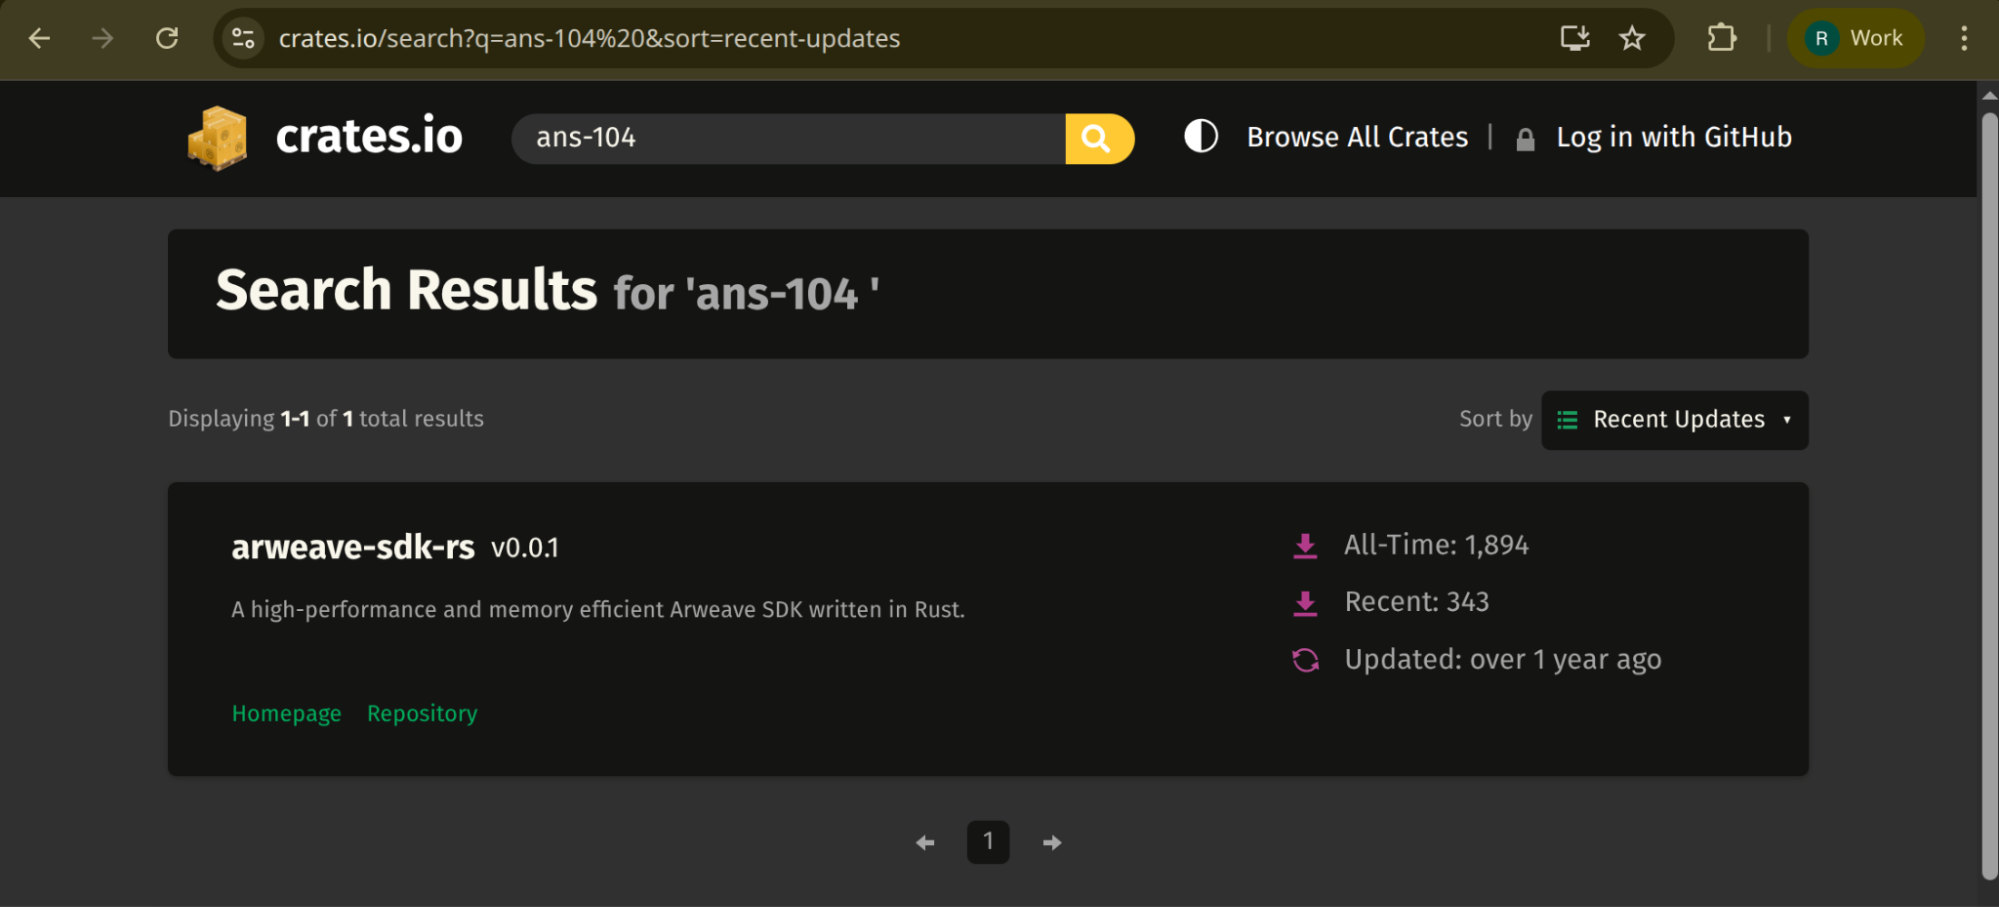Screen dimensions: 1999x907
Task: Click the page vertical scrollbar
Action: coord(1989,495)
